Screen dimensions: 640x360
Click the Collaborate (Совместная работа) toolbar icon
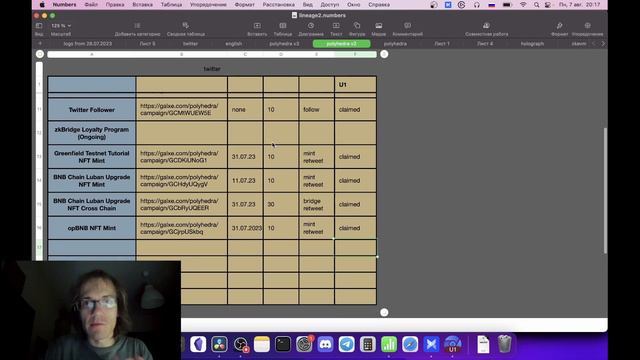tap(486, 26)
